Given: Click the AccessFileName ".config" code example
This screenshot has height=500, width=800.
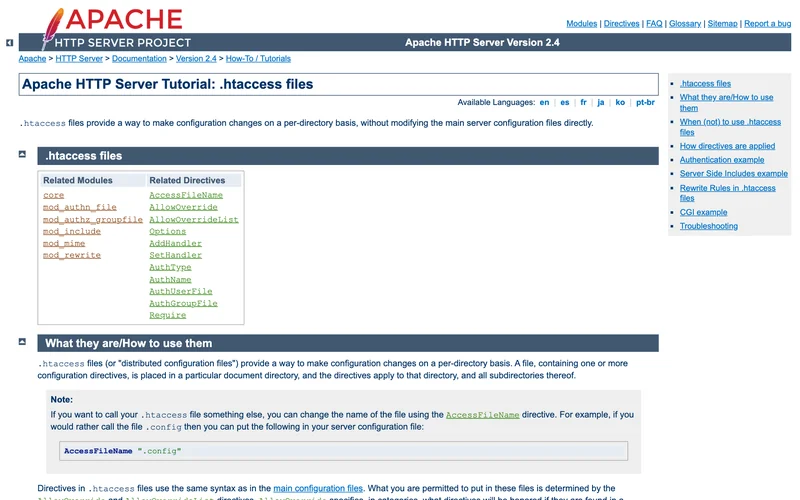Looking at the screenshot, I should point(343,451).
